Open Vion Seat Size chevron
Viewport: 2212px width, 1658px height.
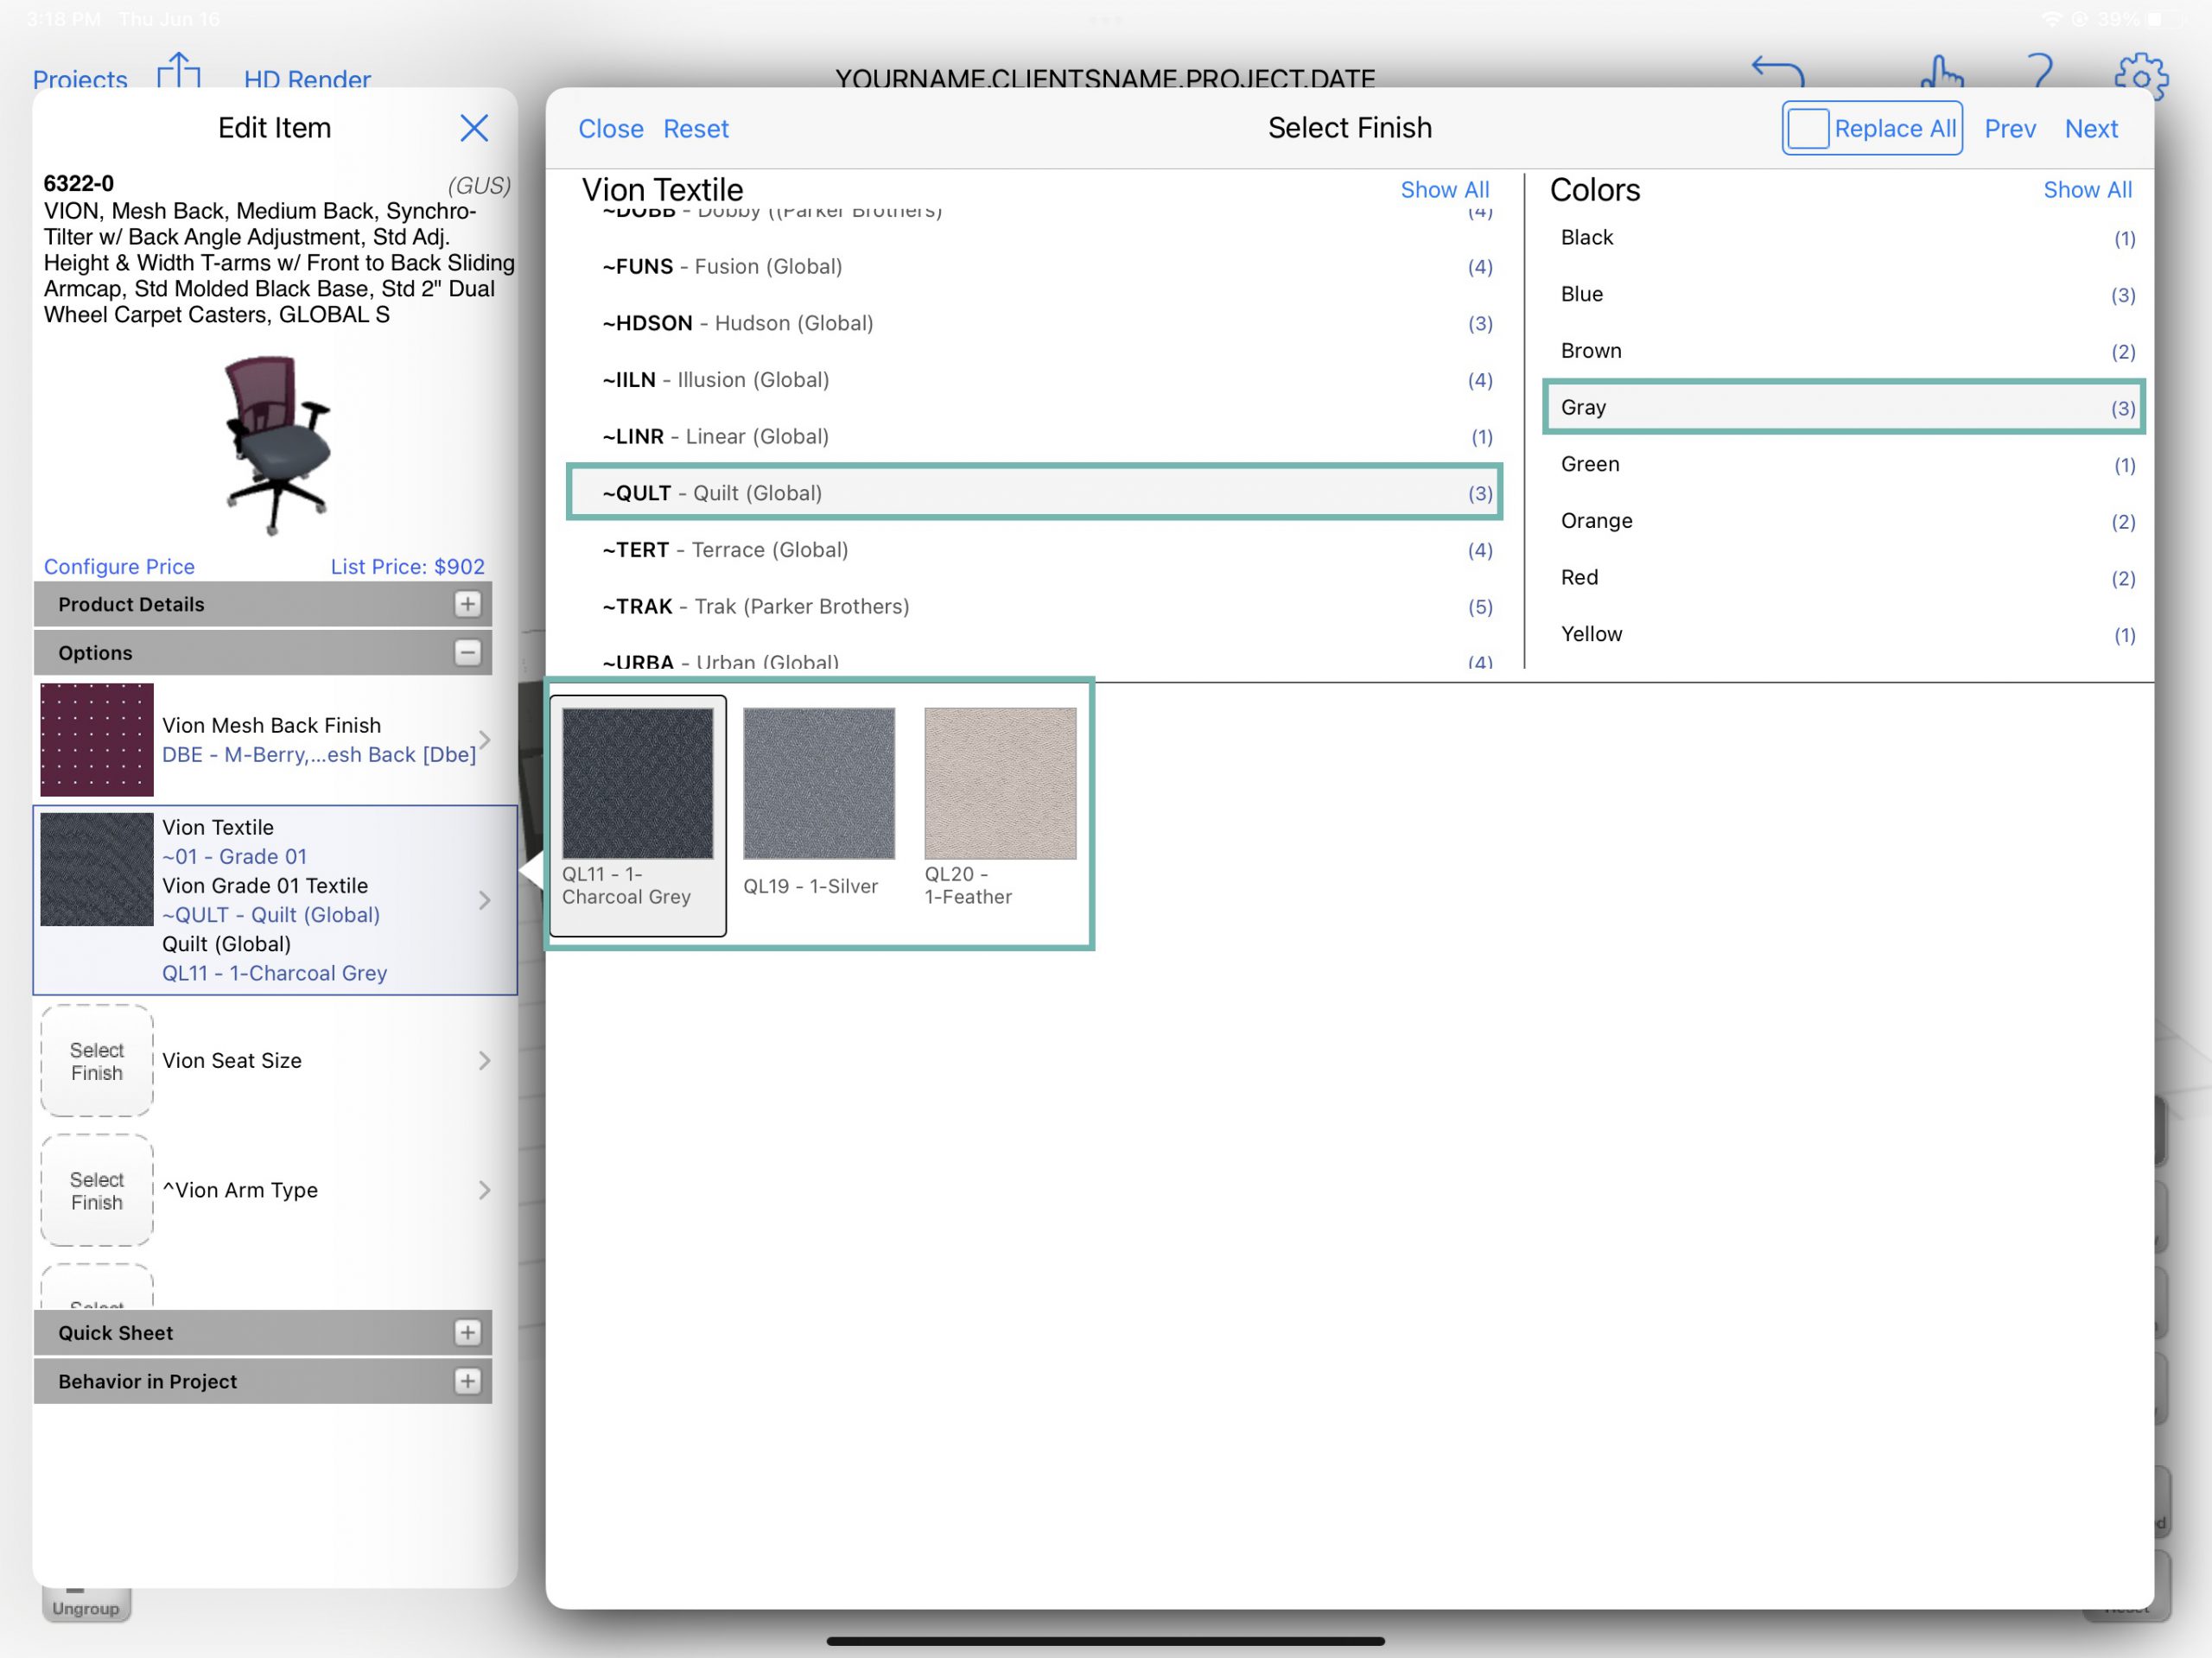[x=485, y=1060]
